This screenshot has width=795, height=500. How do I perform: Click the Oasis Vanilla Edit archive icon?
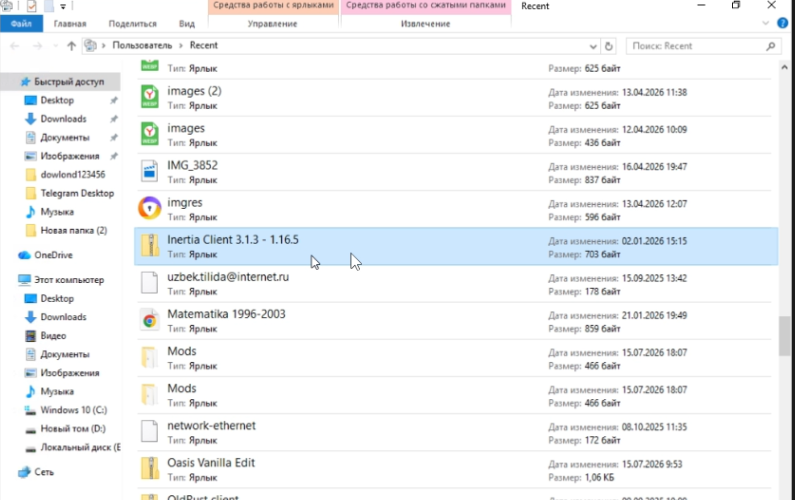[x=150, y=469]
